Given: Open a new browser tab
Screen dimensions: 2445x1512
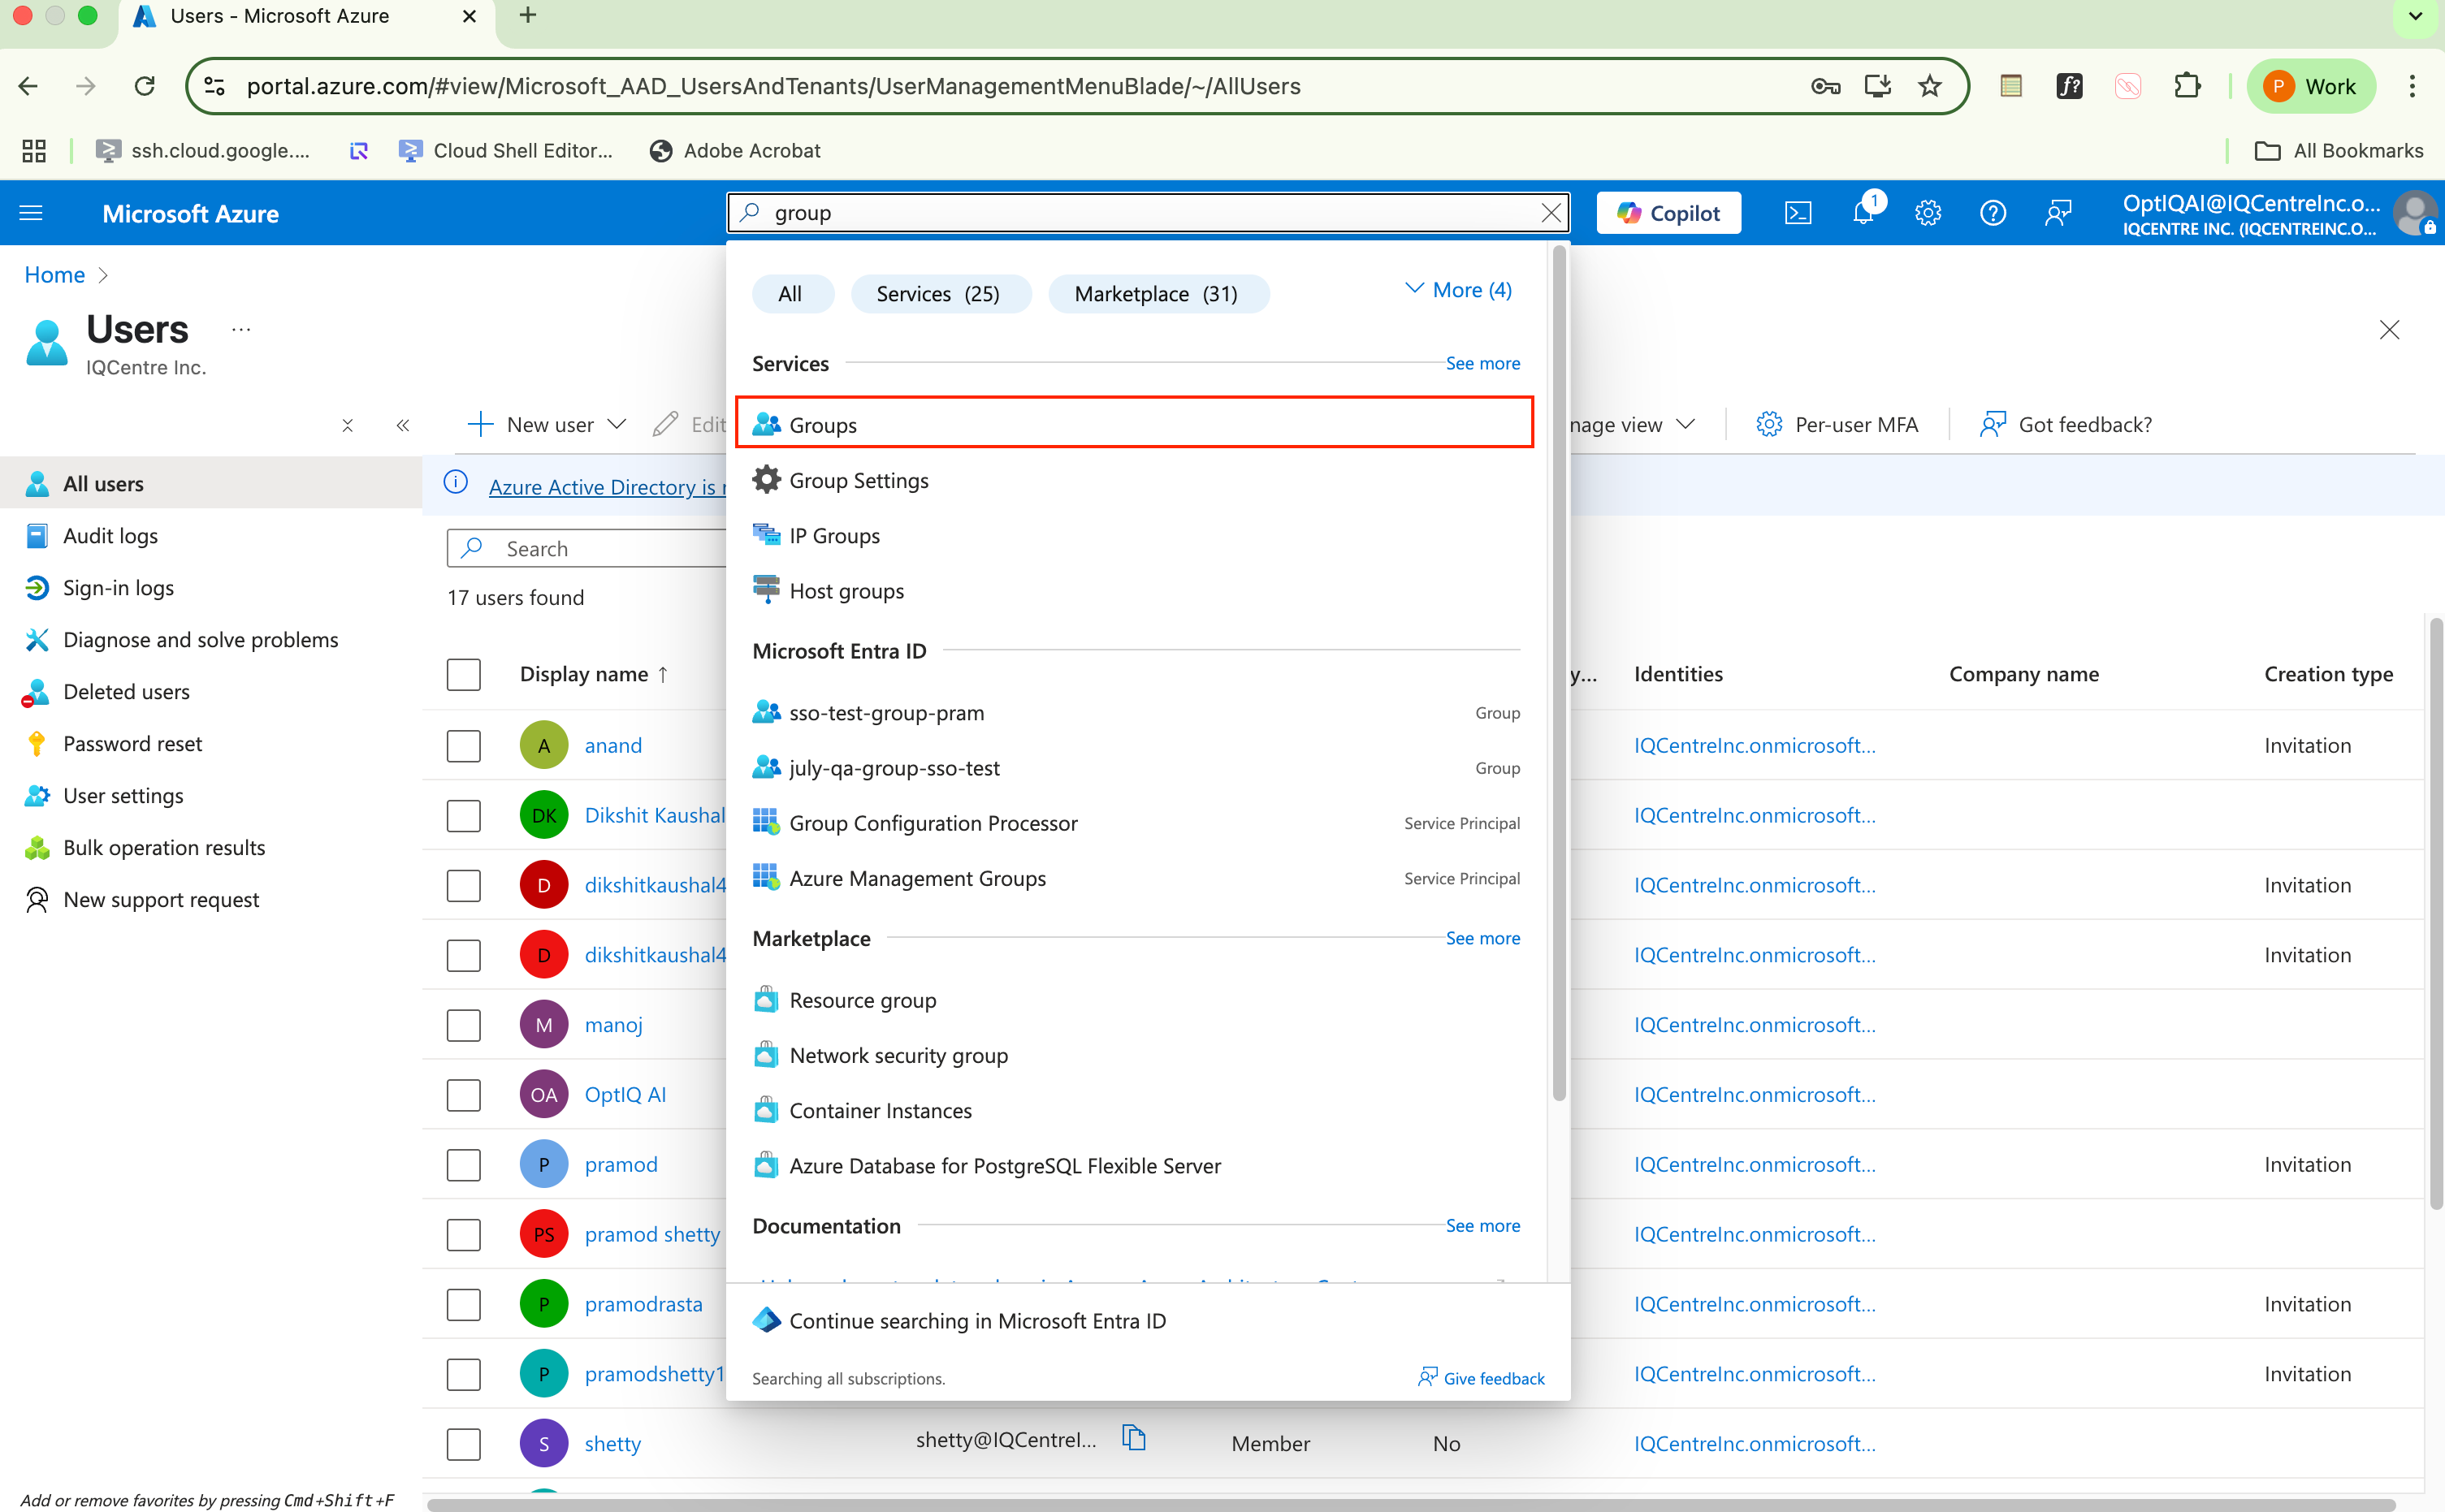Looking at the screenshot, I should [528, 16].
